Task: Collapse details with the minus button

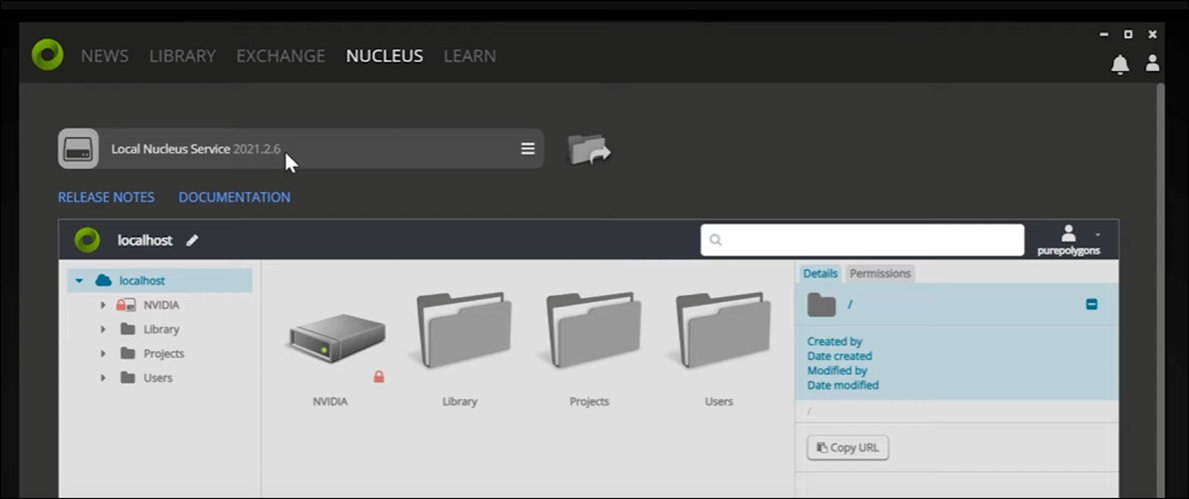Action: tap(1091, 304)
